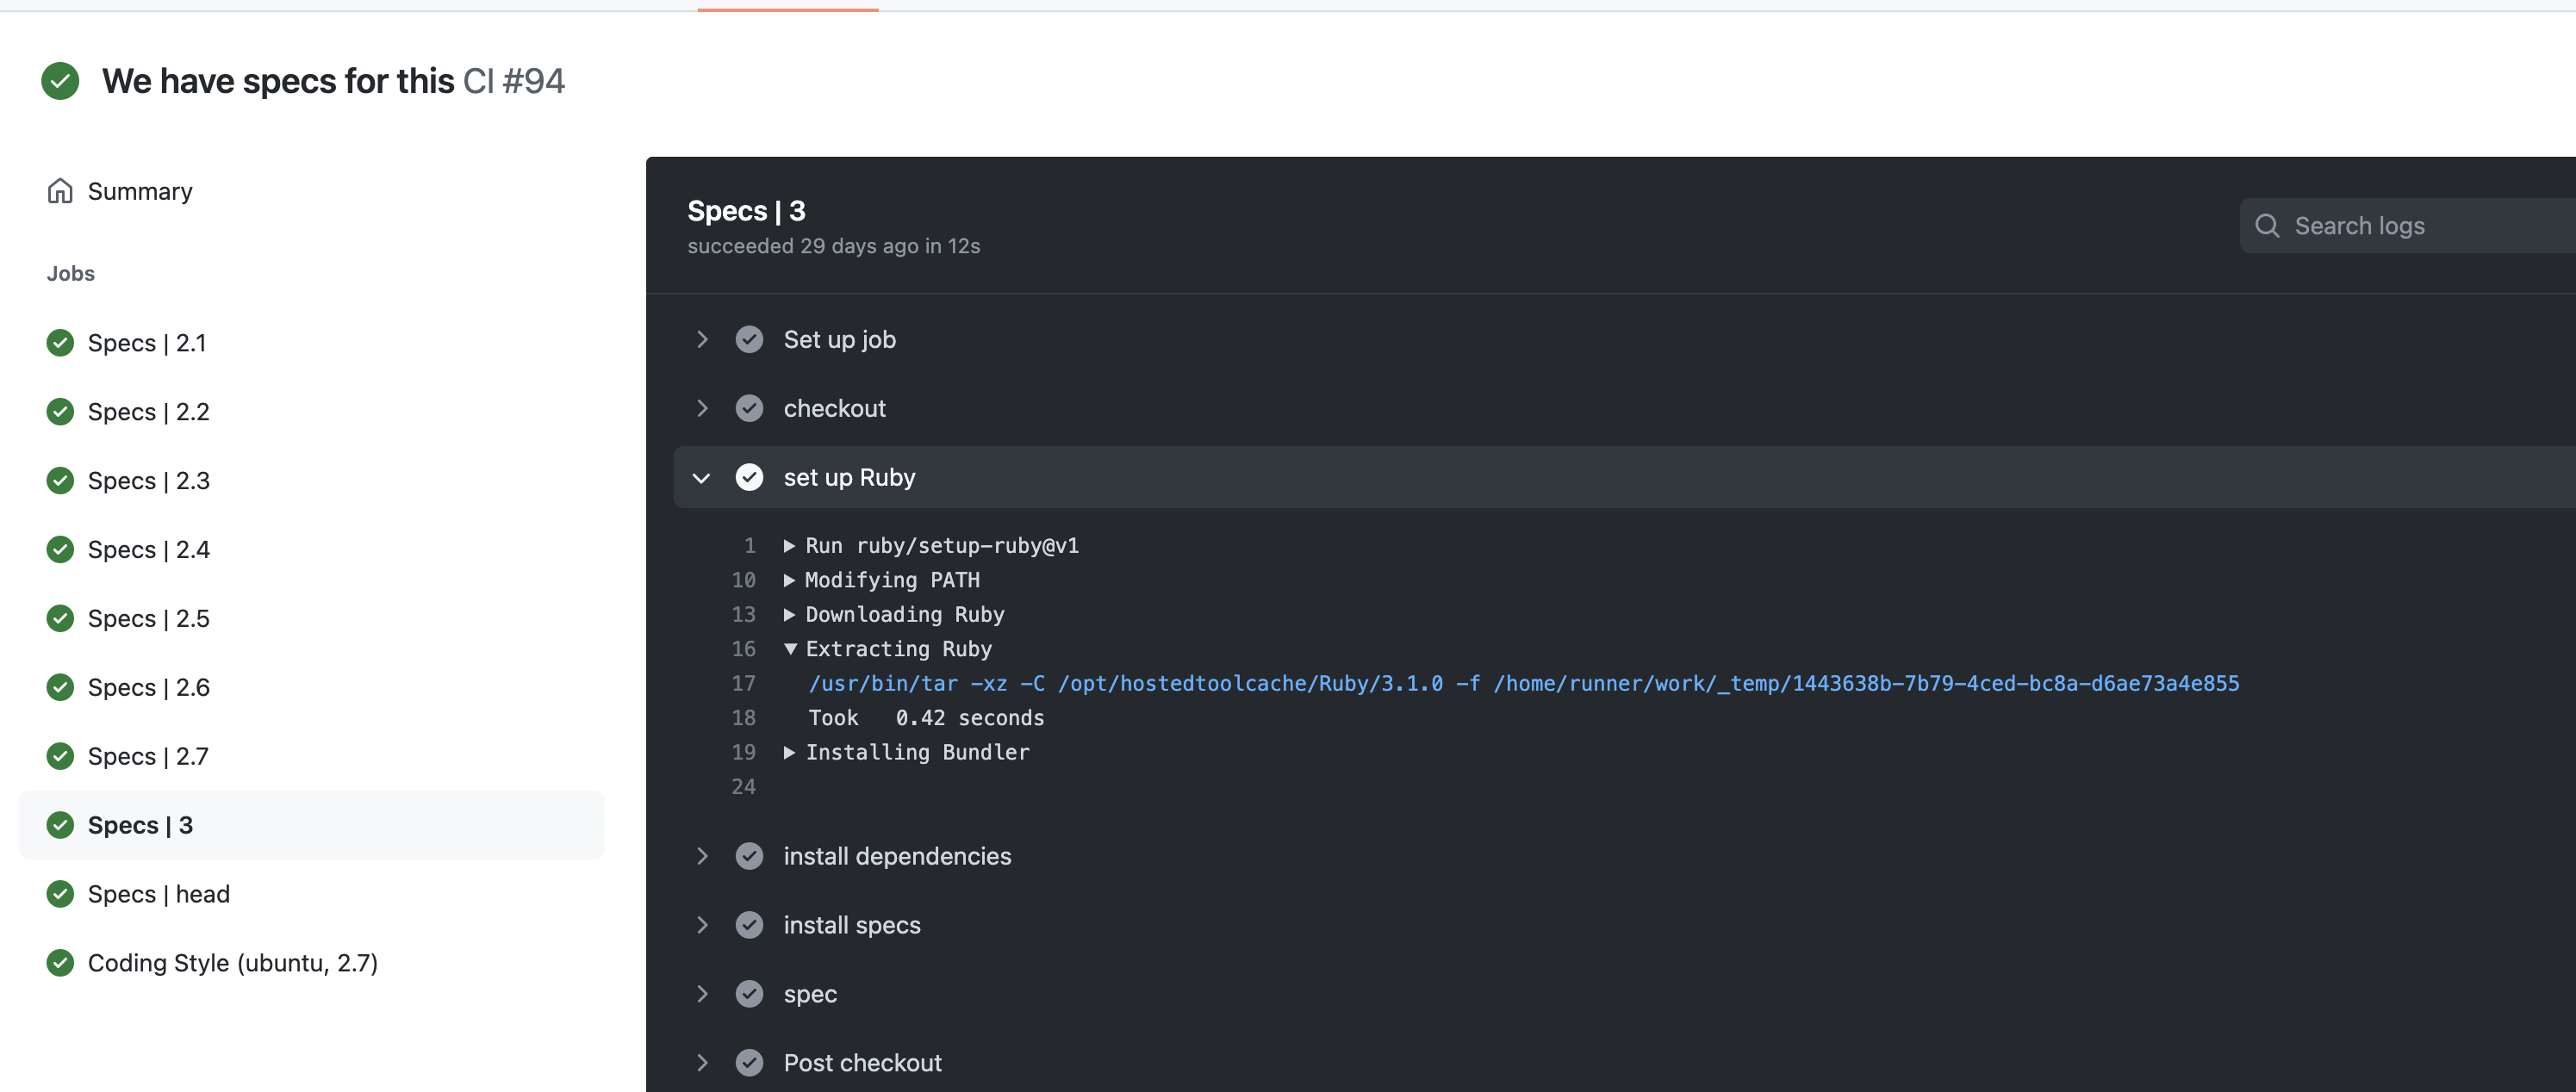Expand the Post checkout step
This screenshot has width=2576, height=1092.
702,1063
